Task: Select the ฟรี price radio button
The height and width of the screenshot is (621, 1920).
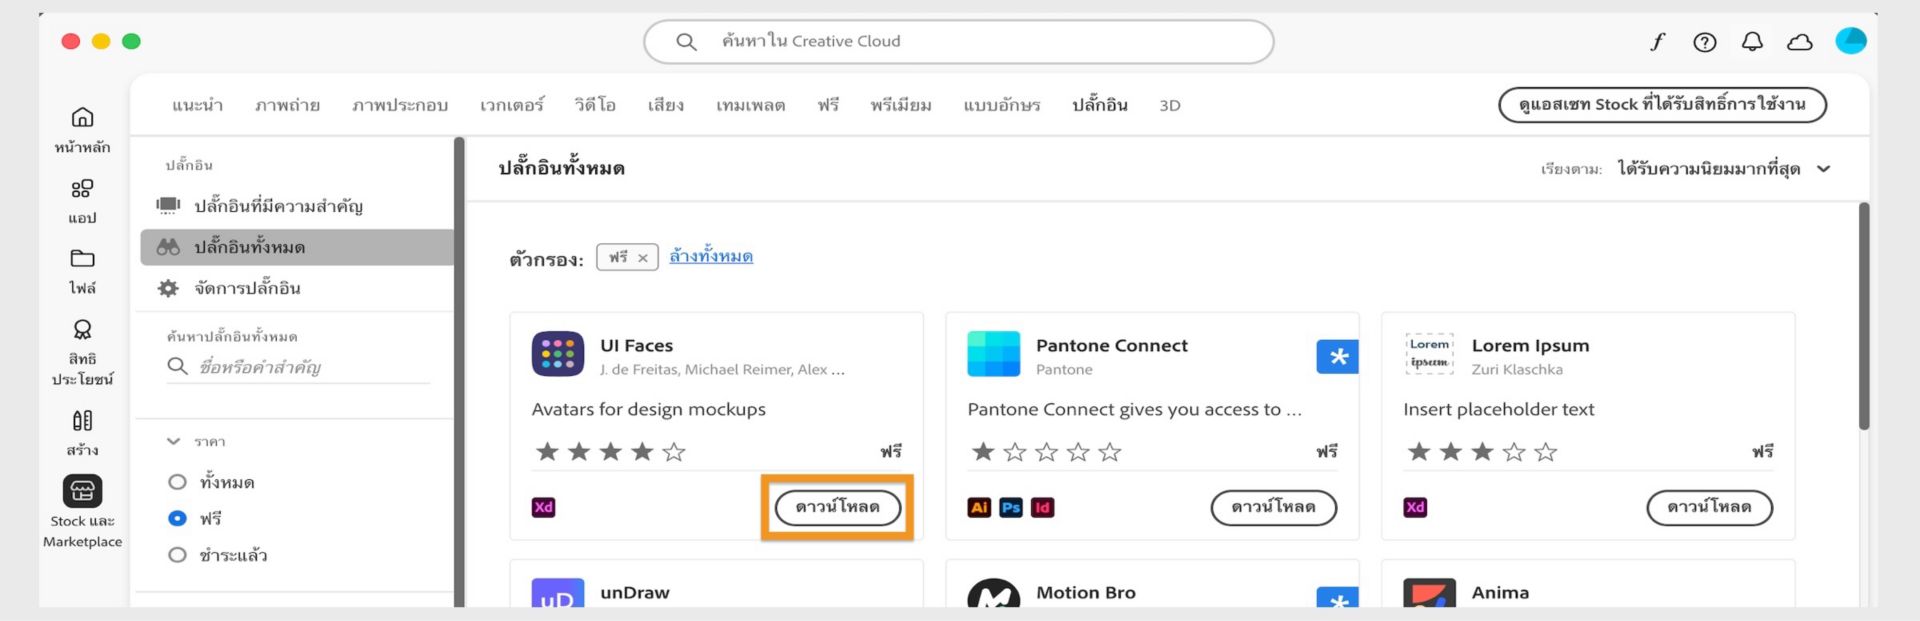Action: point(177,518)
